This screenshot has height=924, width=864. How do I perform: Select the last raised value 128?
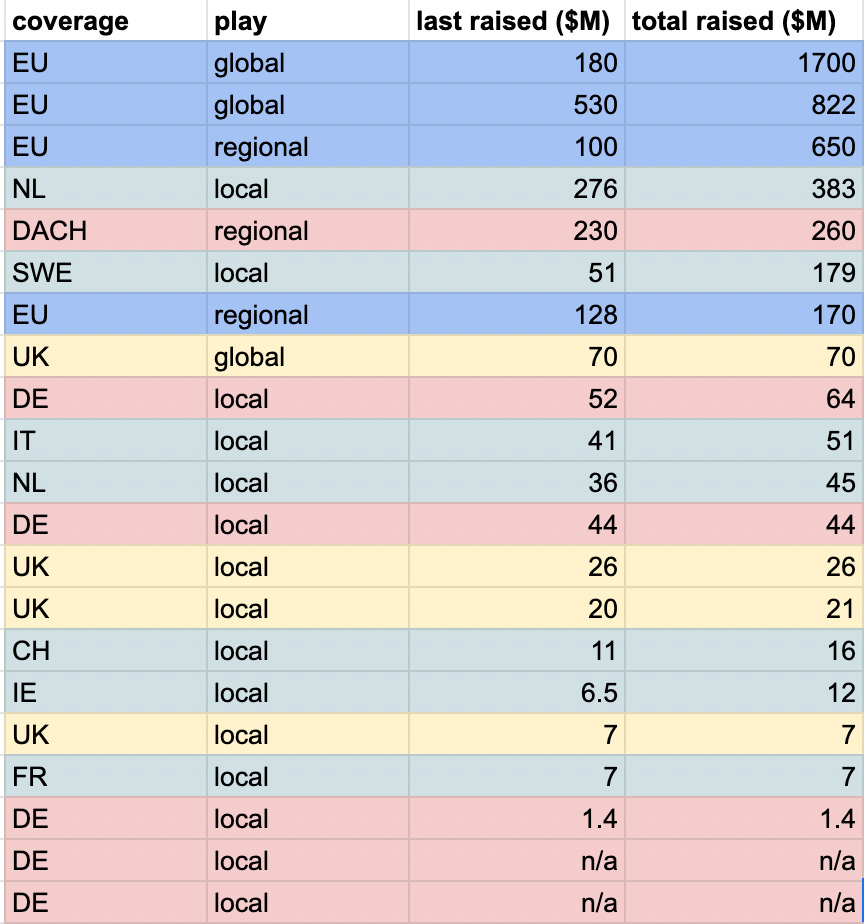[516, 315]
